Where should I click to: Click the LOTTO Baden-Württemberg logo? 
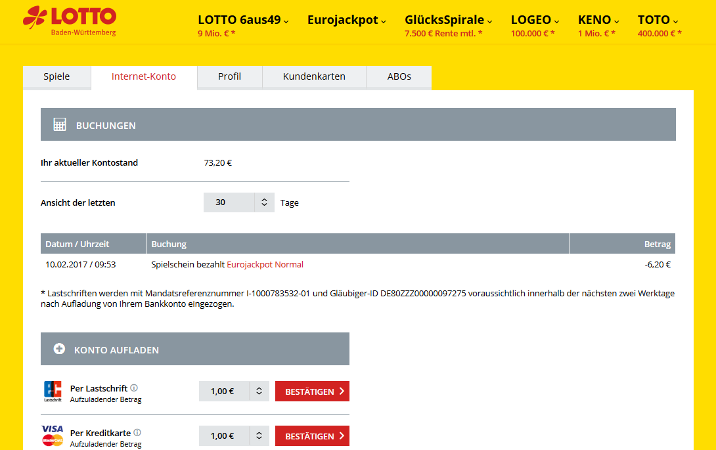point(69,21)
